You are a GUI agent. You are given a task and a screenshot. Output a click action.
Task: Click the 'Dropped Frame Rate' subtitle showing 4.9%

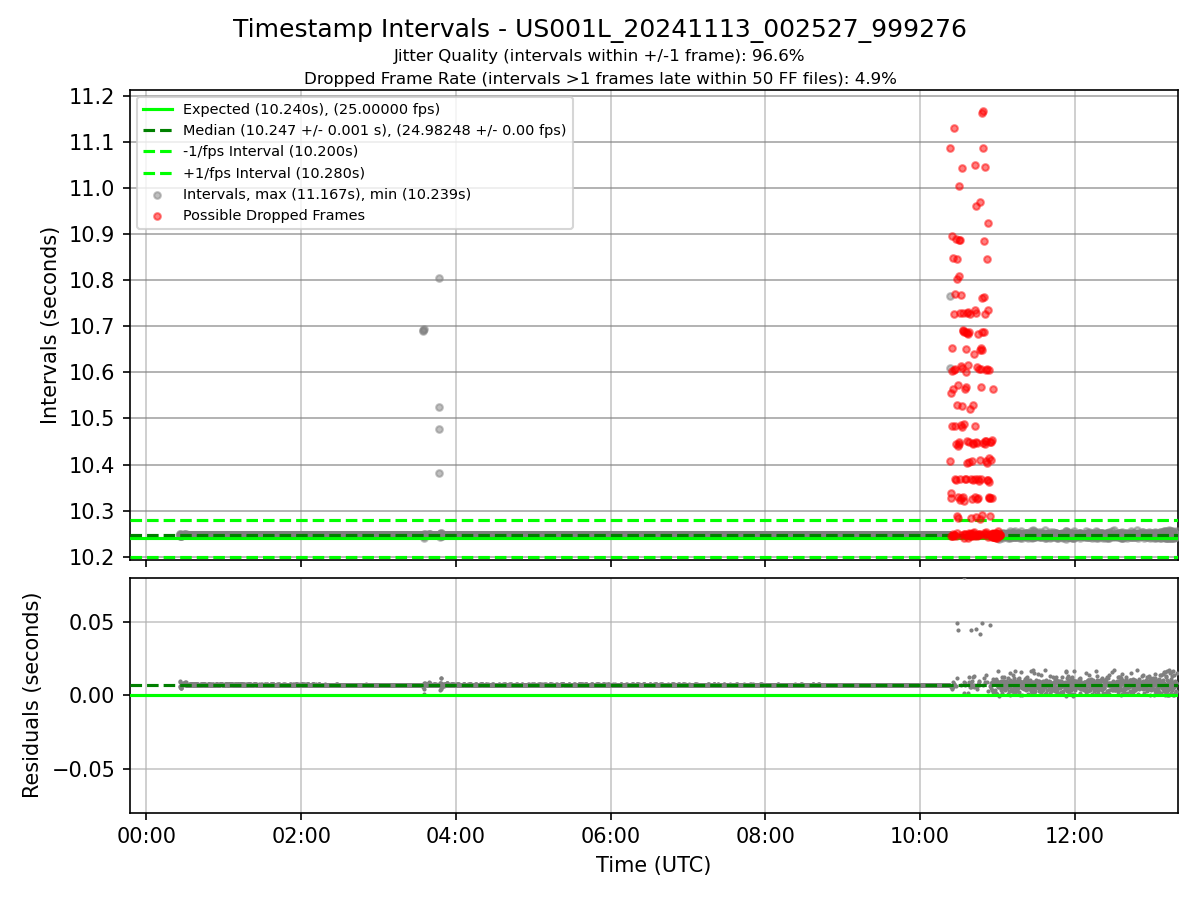point(599,78)
